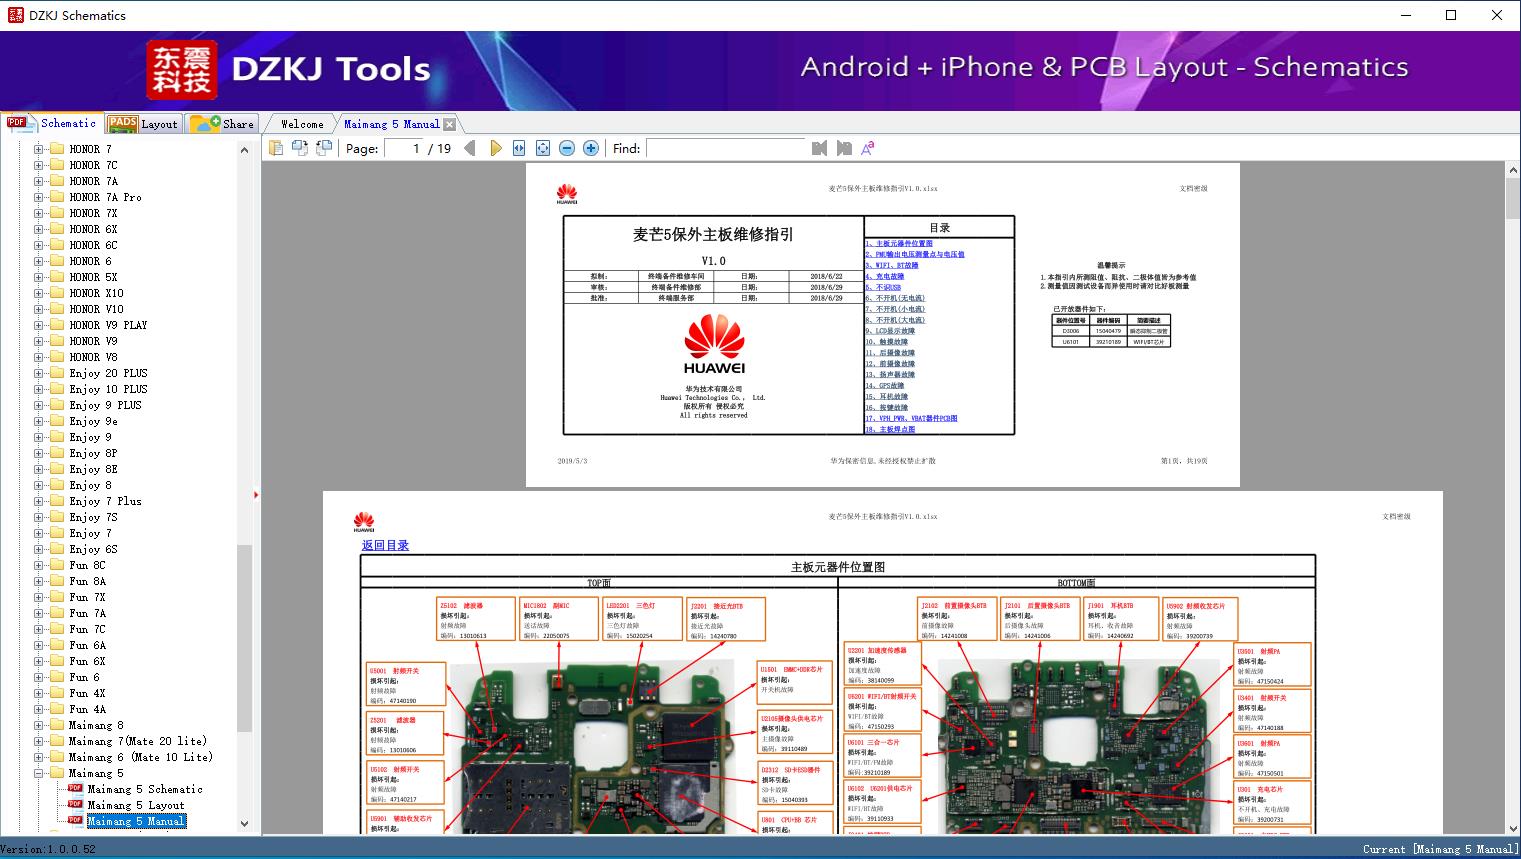The height and width of the screenshot is (859, 1521).
Task: Go to the next page with the yellow arrow
Action: pyautogui.click(x=495, y=148)
